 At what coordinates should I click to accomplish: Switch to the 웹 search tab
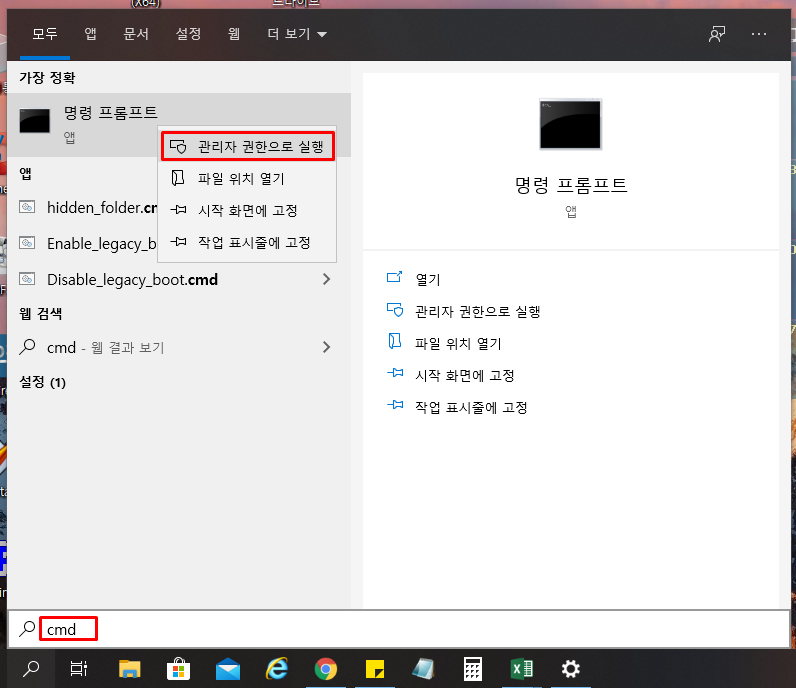(234, 34)
